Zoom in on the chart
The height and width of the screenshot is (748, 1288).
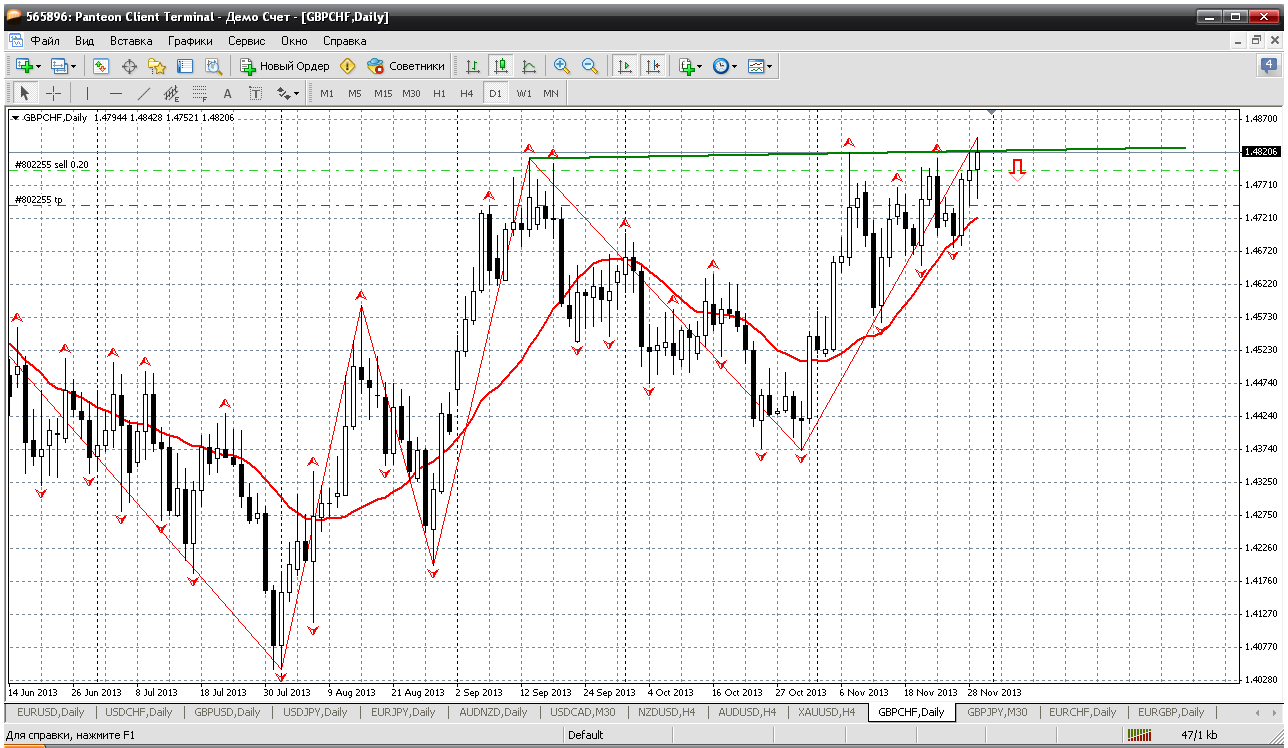[x=562, y=66]
